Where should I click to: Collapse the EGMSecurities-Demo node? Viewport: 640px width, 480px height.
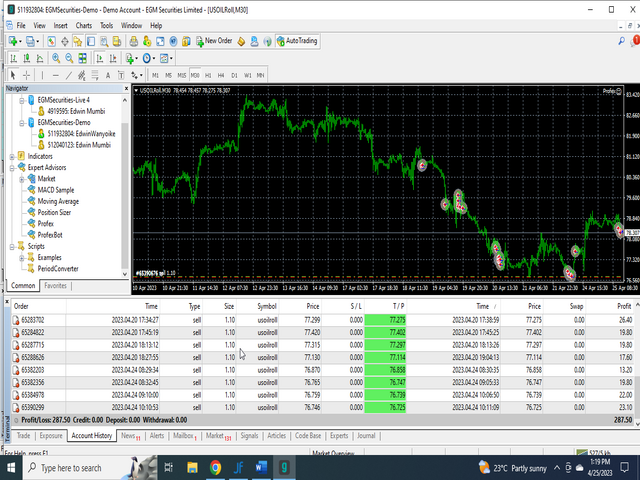click(x=22, y=123)
